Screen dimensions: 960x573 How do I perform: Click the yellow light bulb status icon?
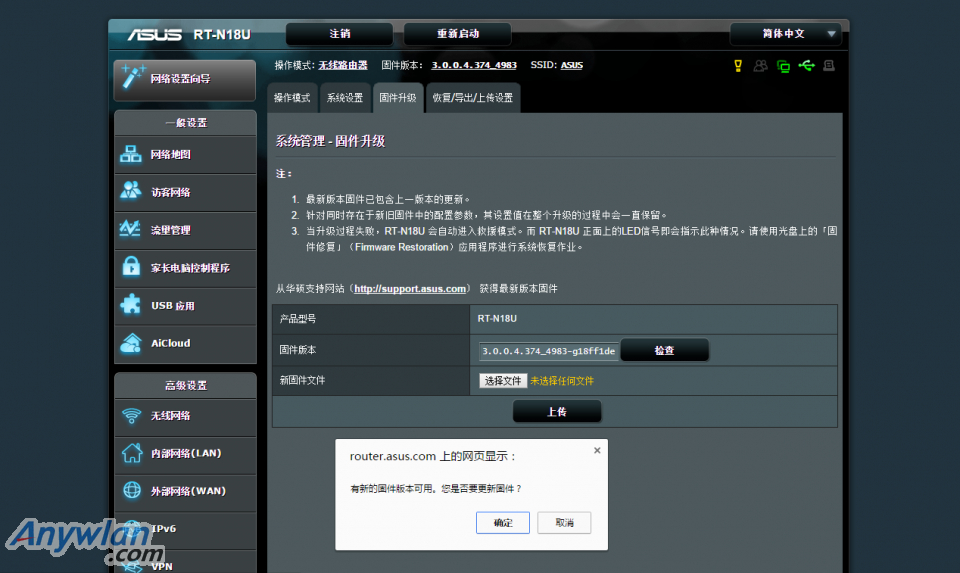pyautogui.click(x=738, y=66)
